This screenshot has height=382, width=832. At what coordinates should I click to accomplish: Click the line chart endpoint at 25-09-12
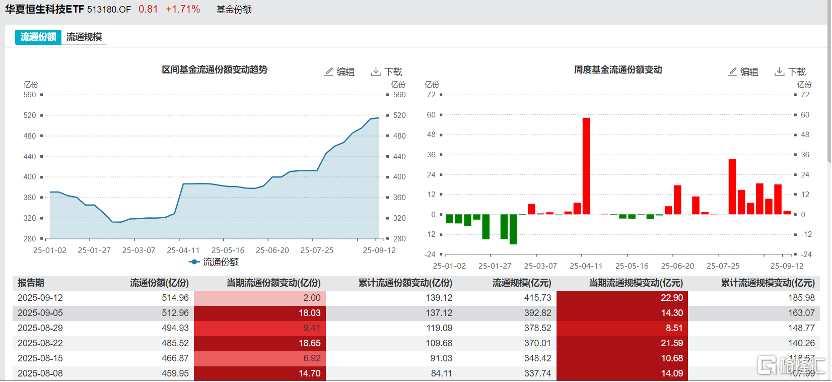(x=378, y=118)
